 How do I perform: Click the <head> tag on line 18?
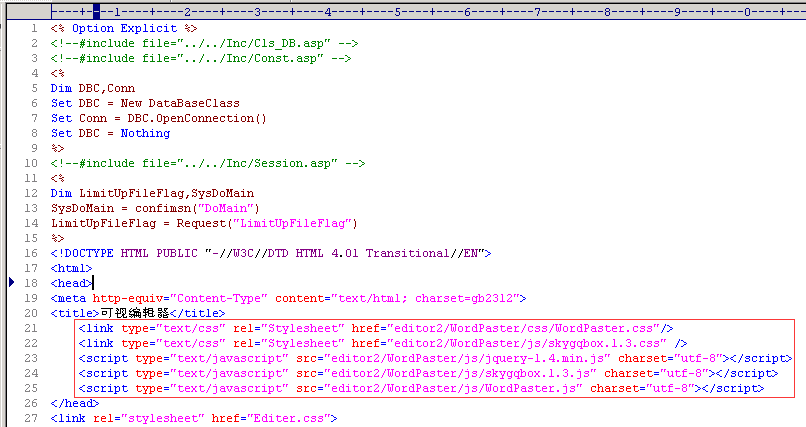71,283
